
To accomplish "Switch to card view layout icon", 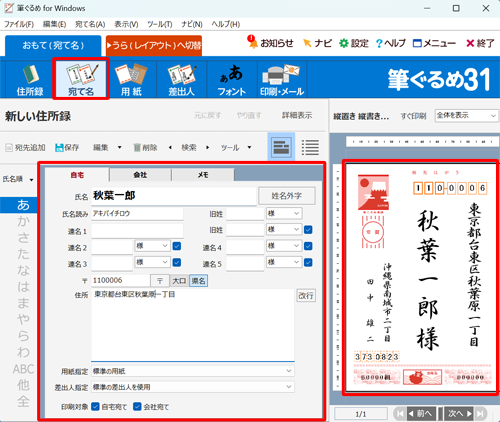I will [x=281, y=147].
